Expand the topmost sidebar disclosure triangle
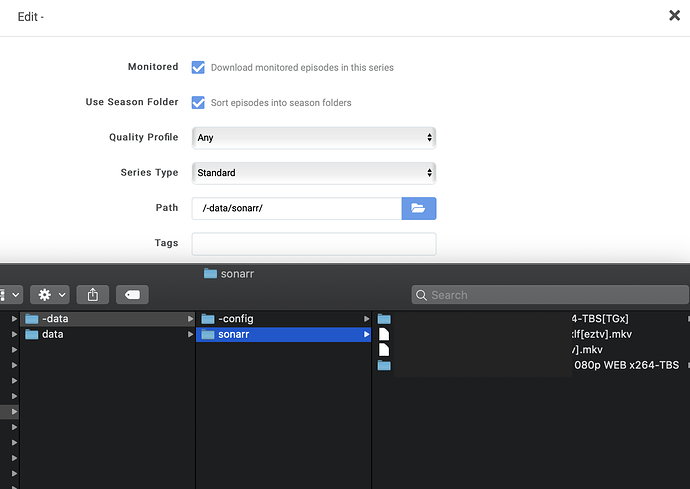The image size is (690, 489). pyautogui.click(x=14, y=319)
